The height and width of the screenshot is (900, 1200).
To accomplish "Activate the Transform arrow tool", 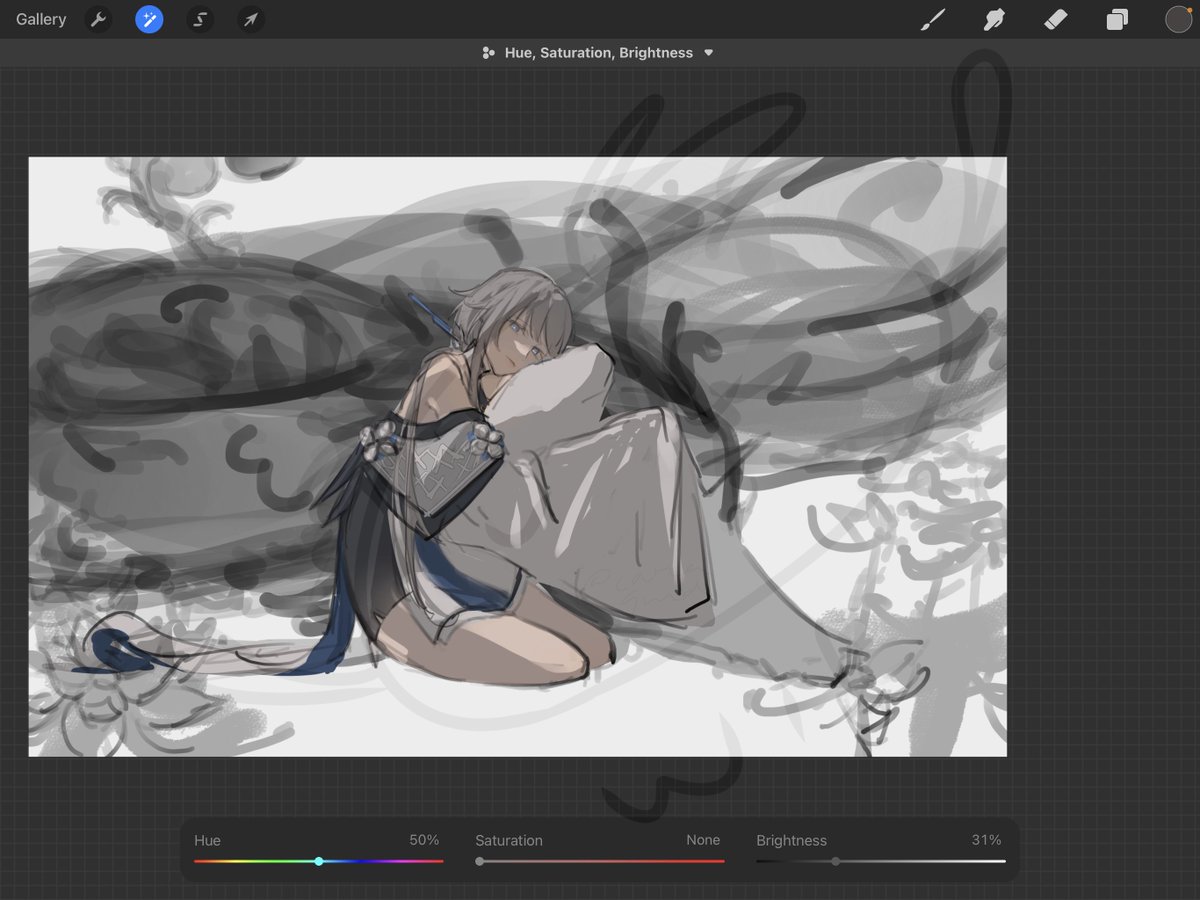I will pyautogui.click(x=251, y=19).
